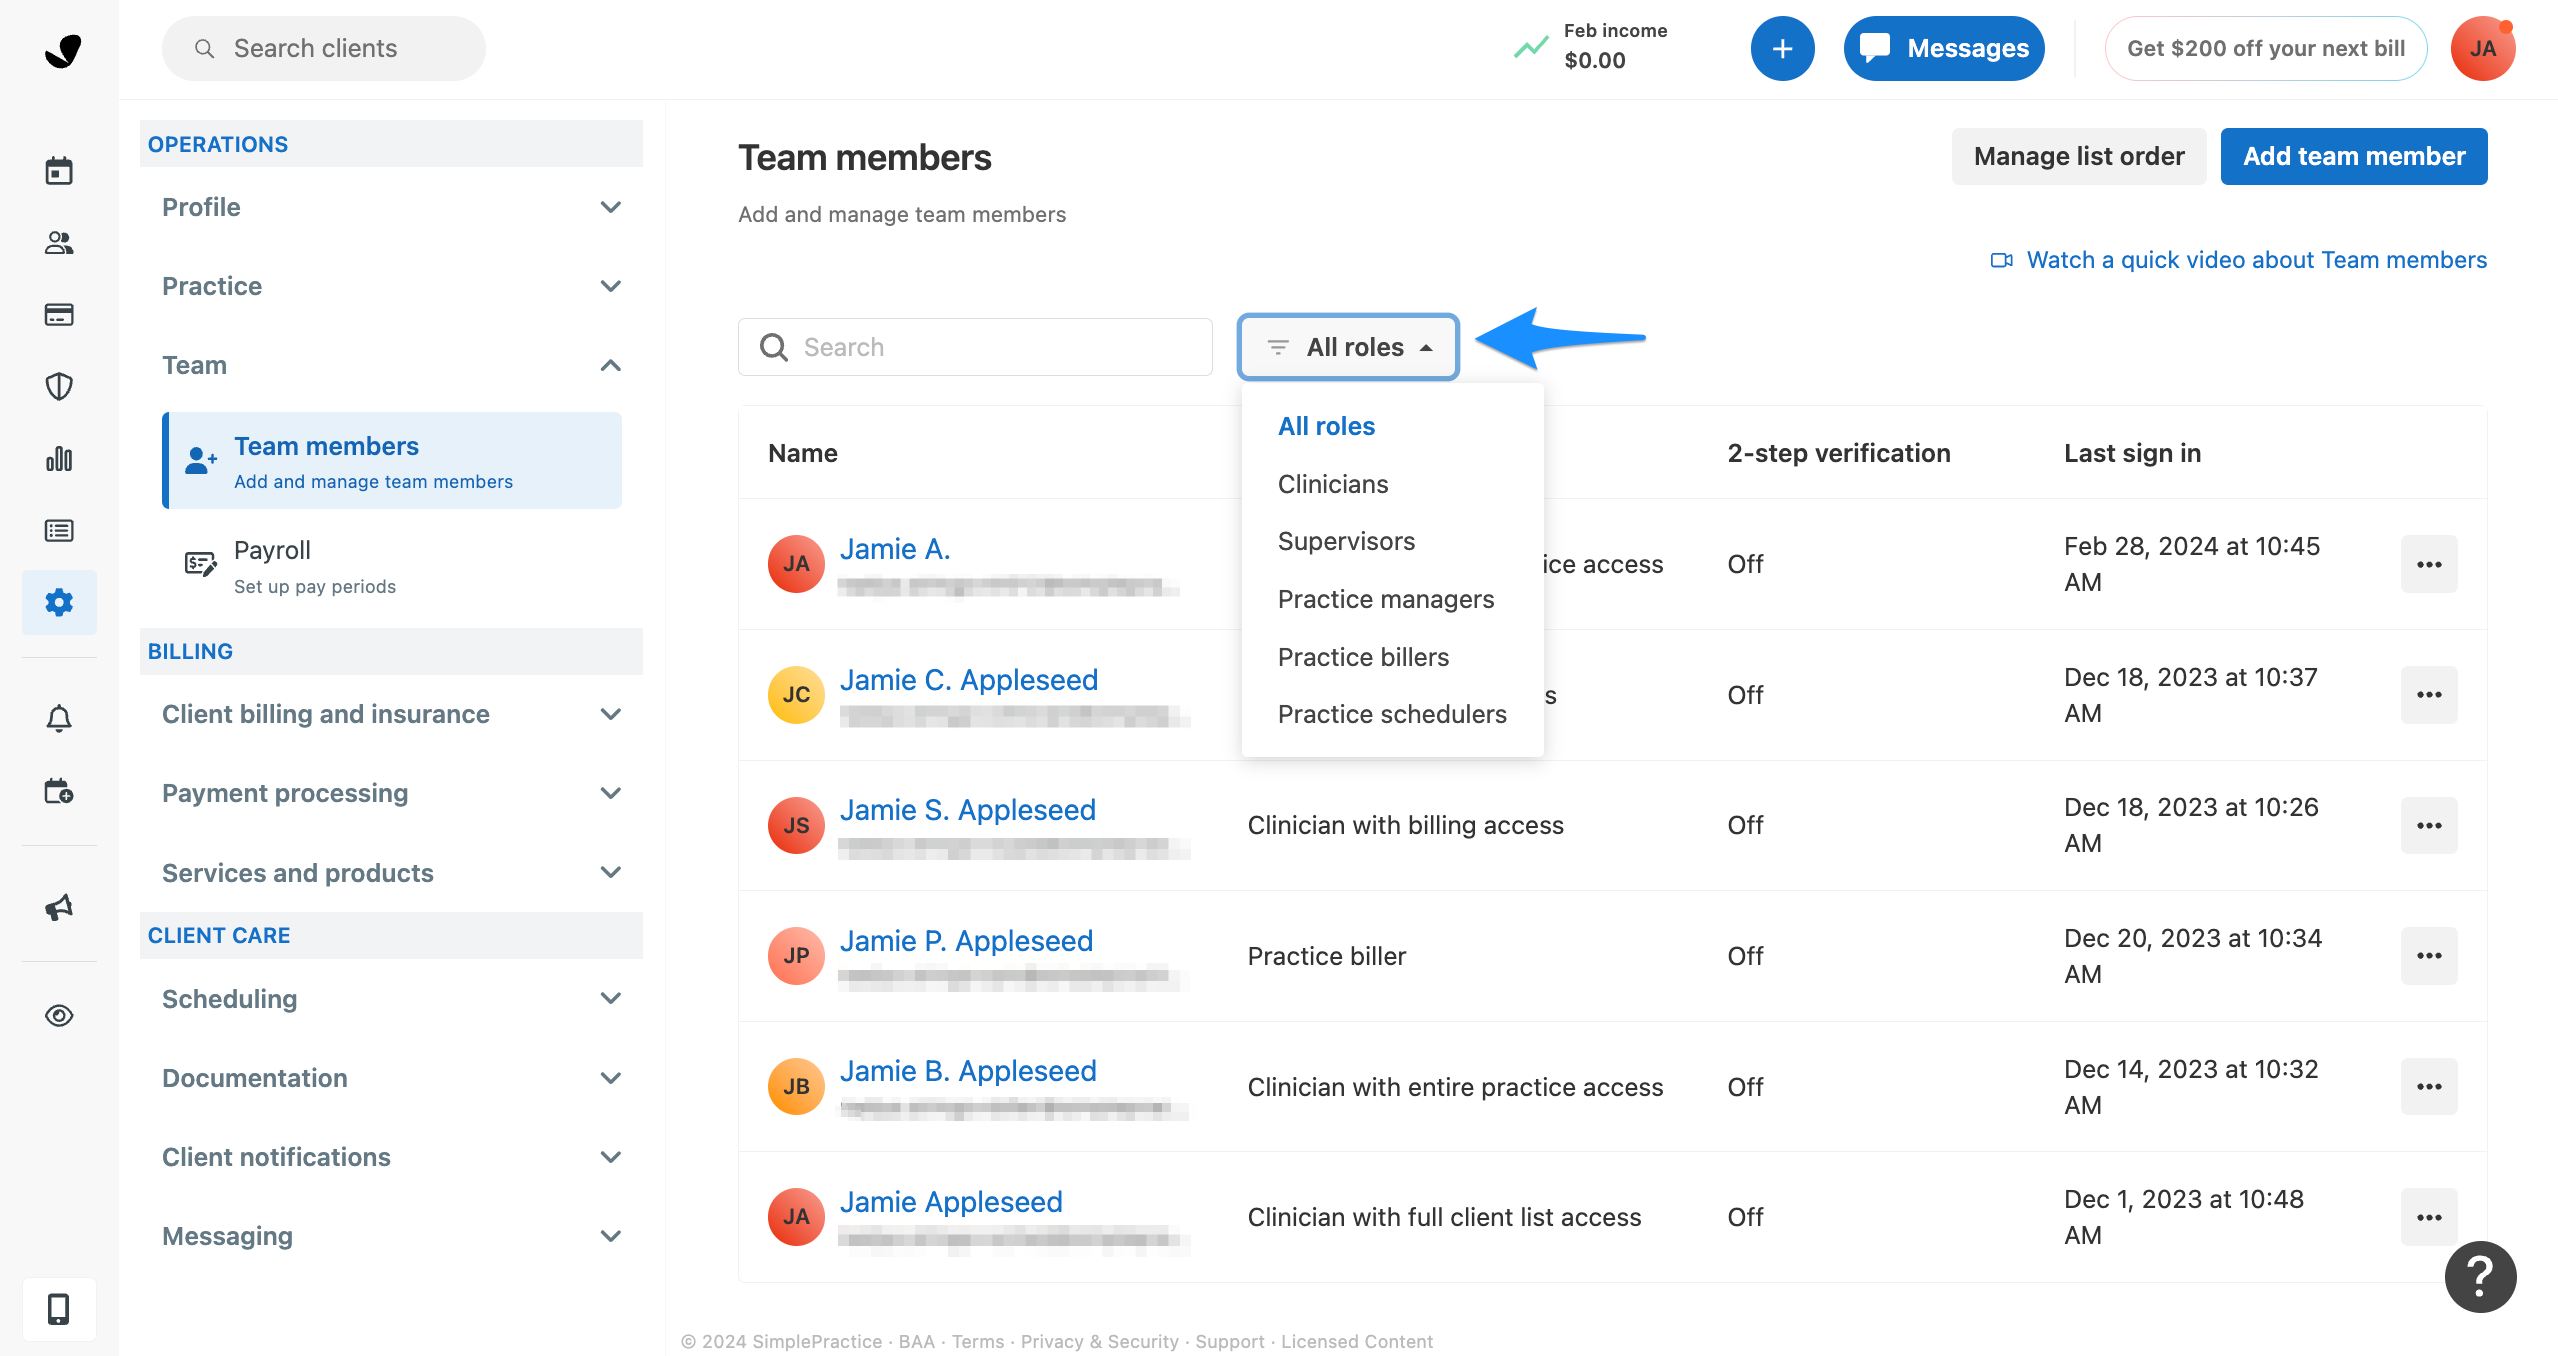This screenshot has width=2558, height=1356.
Task: Expand the Practice section
Action: pos(391,286)
